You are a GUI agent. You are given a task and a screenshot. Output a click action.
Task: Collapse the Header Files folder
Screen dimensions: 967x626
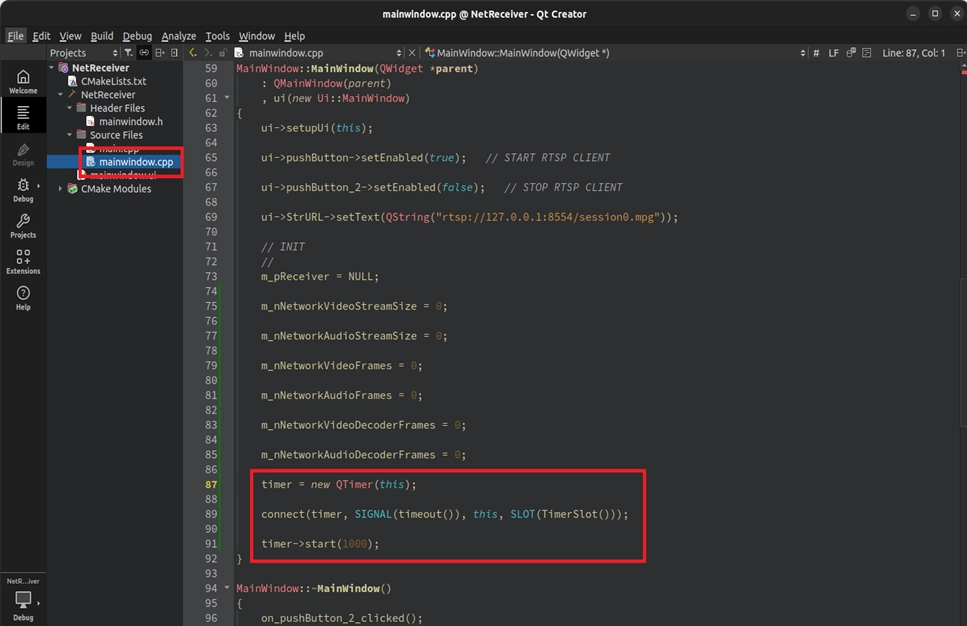coord(70,108)
